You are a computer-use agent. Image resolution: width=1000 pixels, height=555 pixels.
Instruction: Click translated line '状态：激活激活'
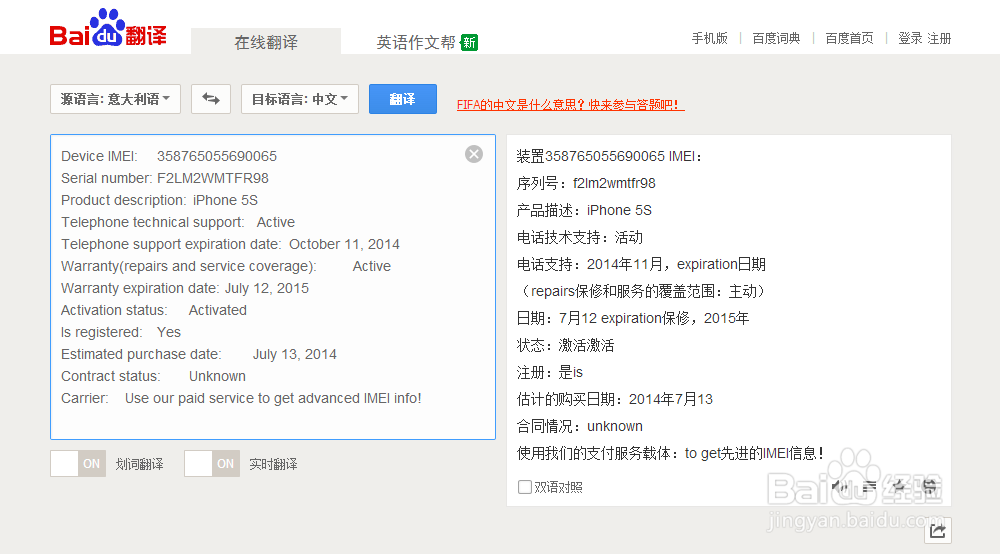[565, 346]
